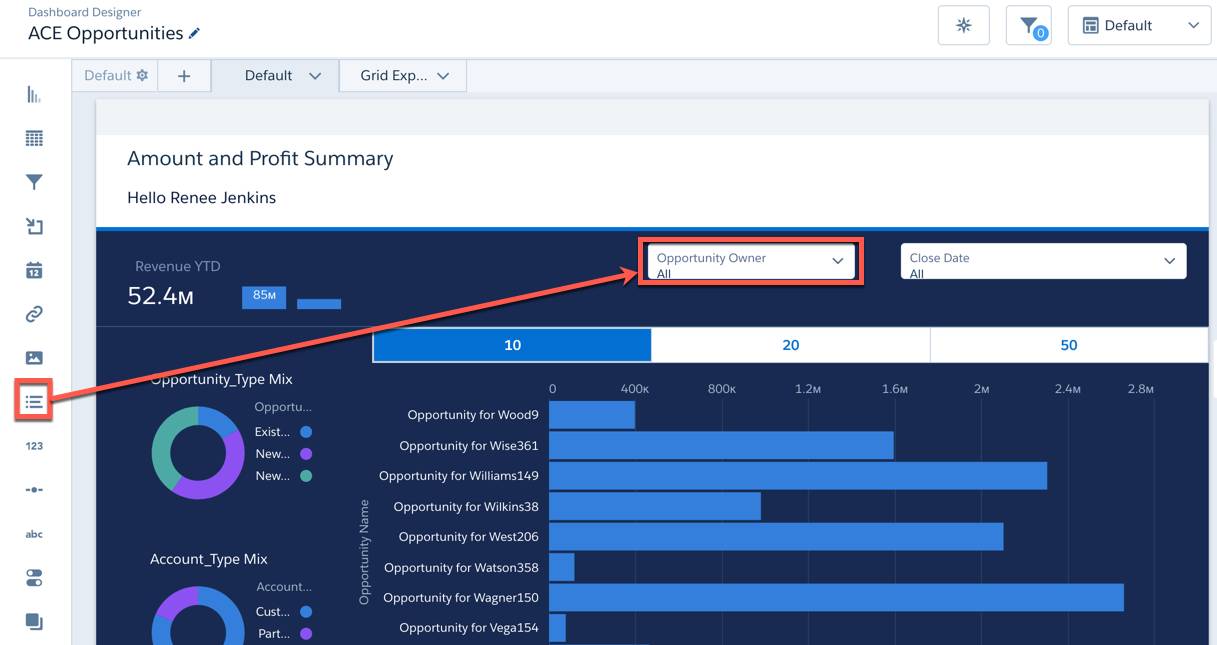Select the 50 toggle option
The width and height of the screenshot is (1217, 645).
[x=1069, y=345]
